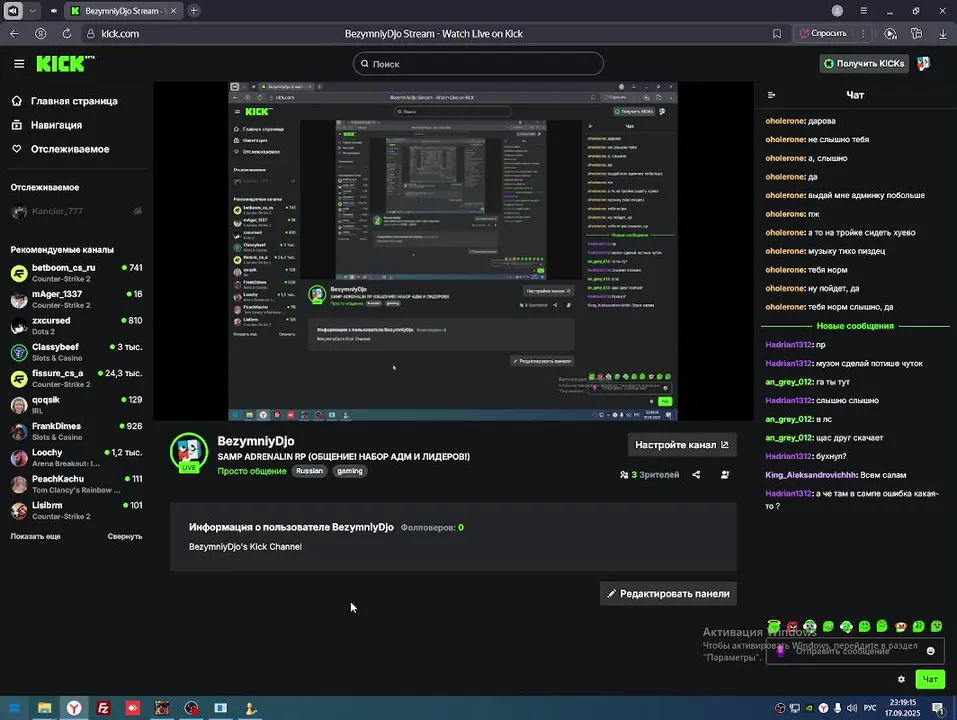
Task: Open the user avatar menu in Kick header
Action: click(923, 63)
